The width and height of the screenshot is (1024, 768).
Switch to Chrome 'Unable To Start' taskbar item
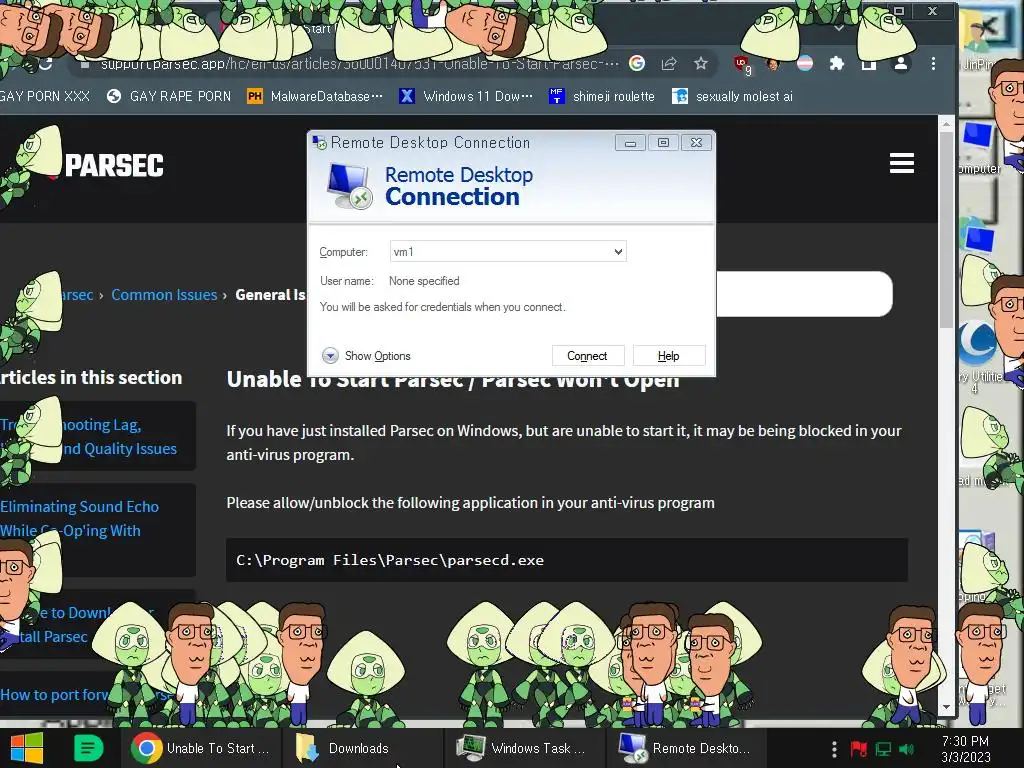(x=202, y=748)
